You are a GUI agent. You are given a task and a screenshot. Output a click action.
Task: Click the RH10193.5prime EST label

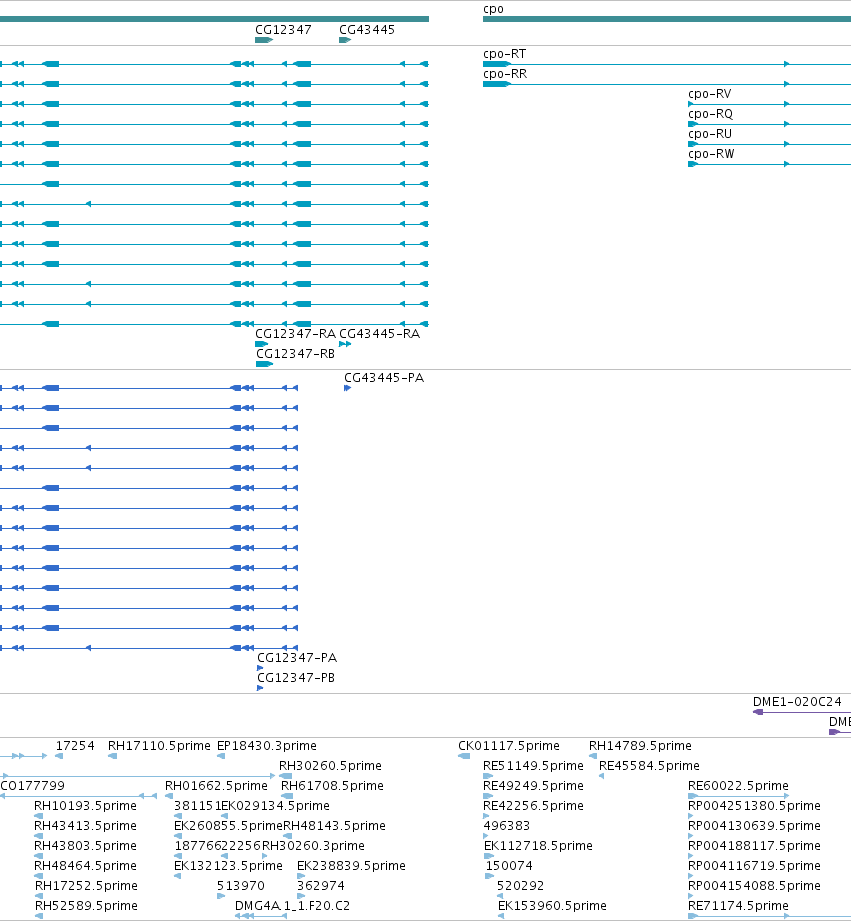click(85, 805)
